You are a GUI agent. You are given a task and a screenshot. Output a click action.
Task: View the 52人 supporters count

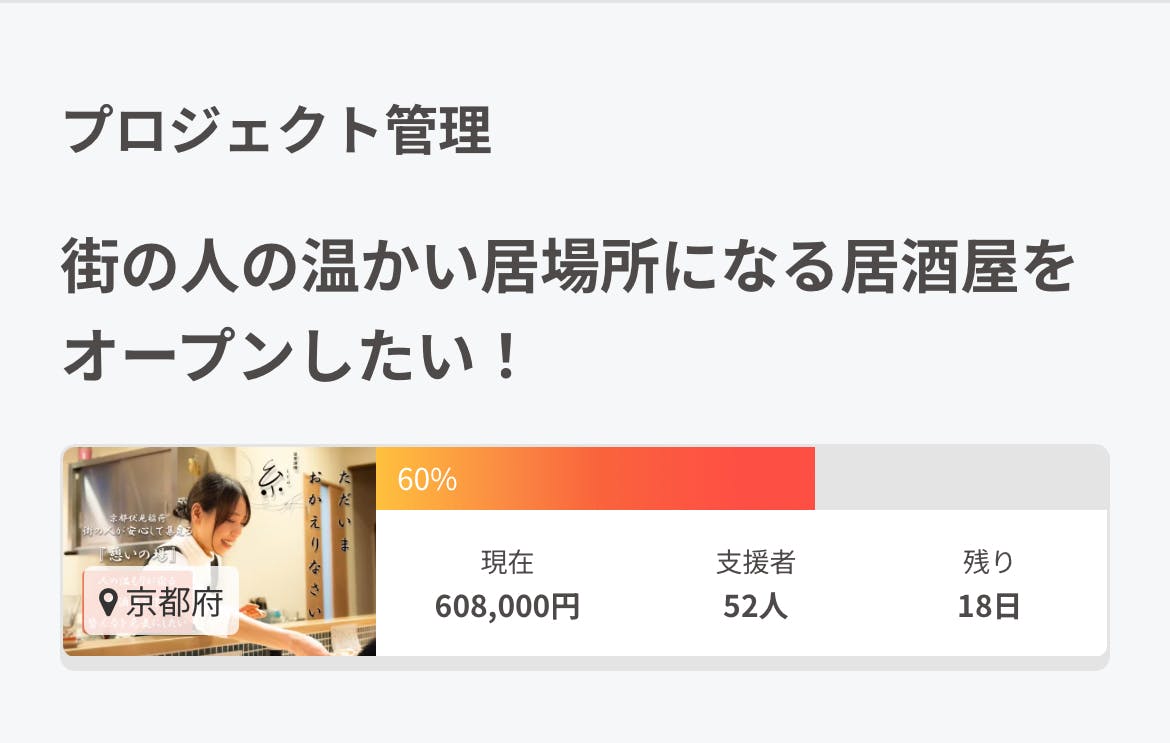[755, 606]
